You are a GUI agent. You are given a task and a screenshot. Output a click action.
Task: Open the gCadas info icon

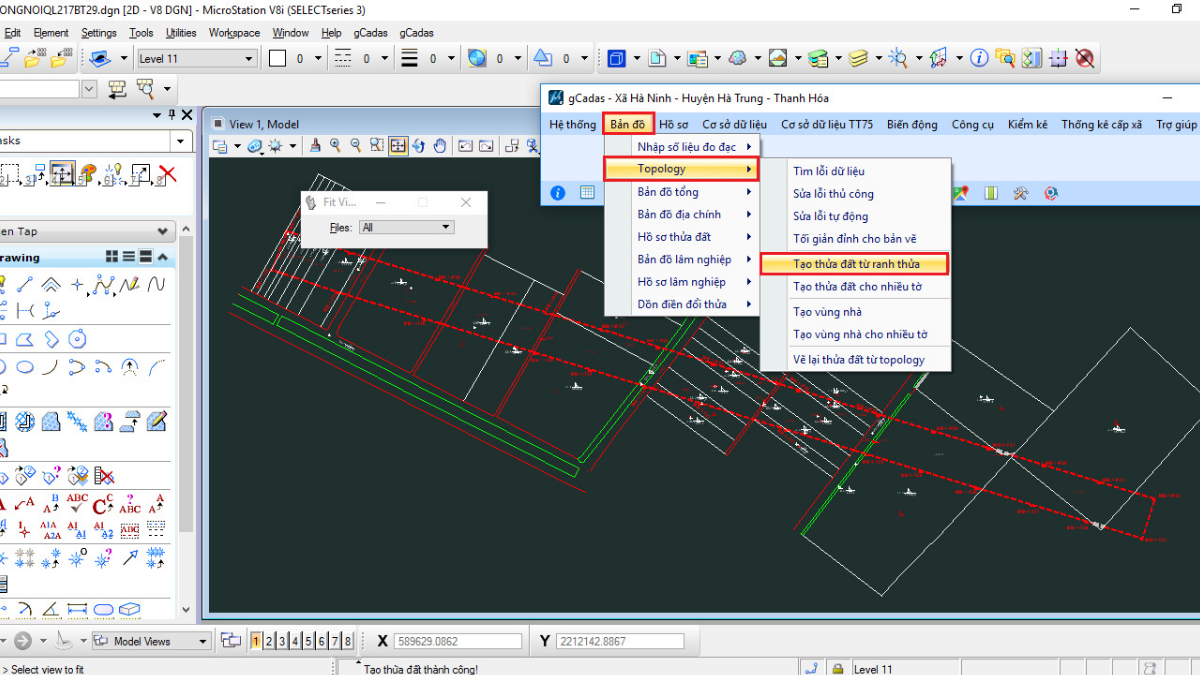click(558, 193)
